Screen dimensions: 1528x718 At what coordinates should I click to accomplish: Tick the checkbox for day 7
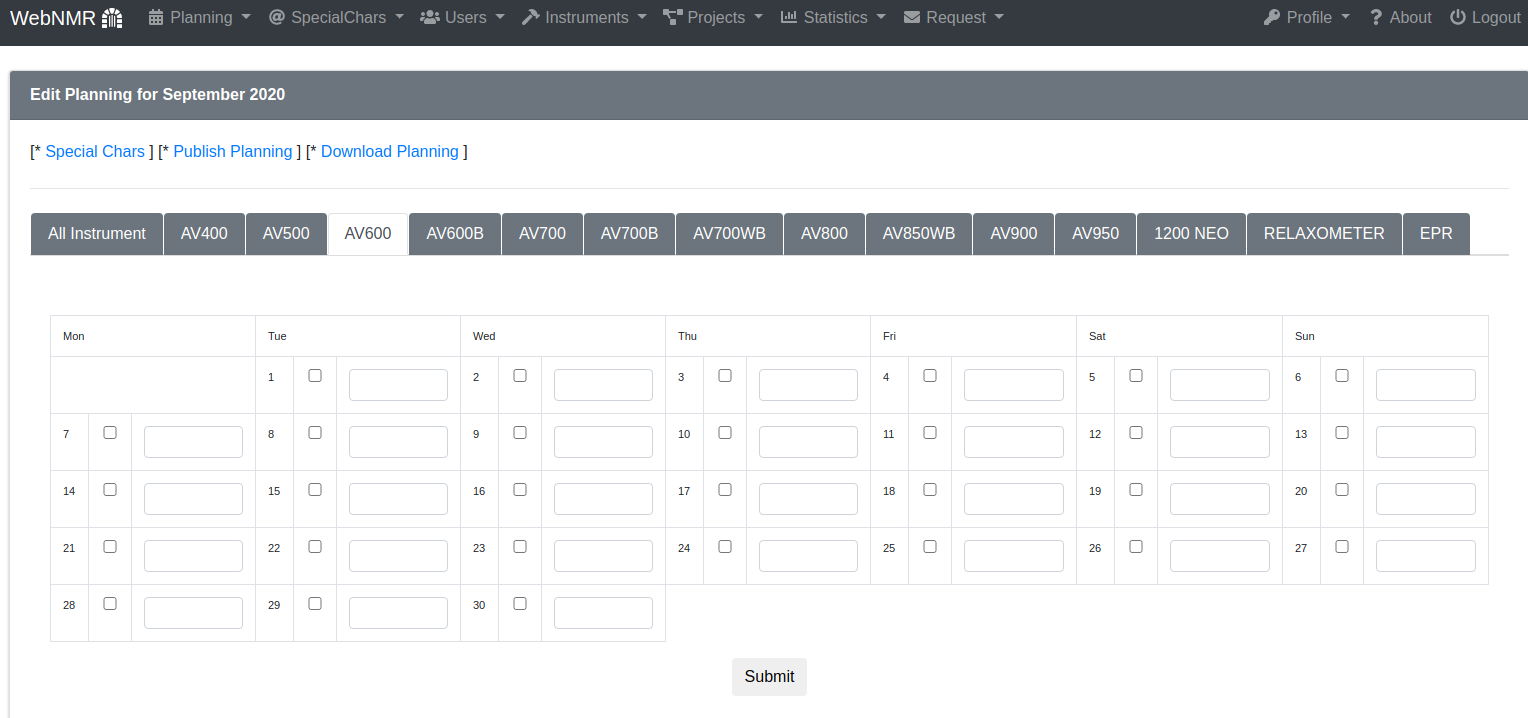pyautogui.click(x=110, y=433)
